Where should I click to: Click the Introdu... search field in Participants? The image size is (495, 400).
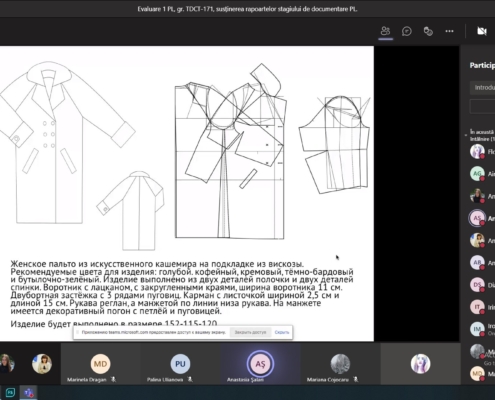482,88
